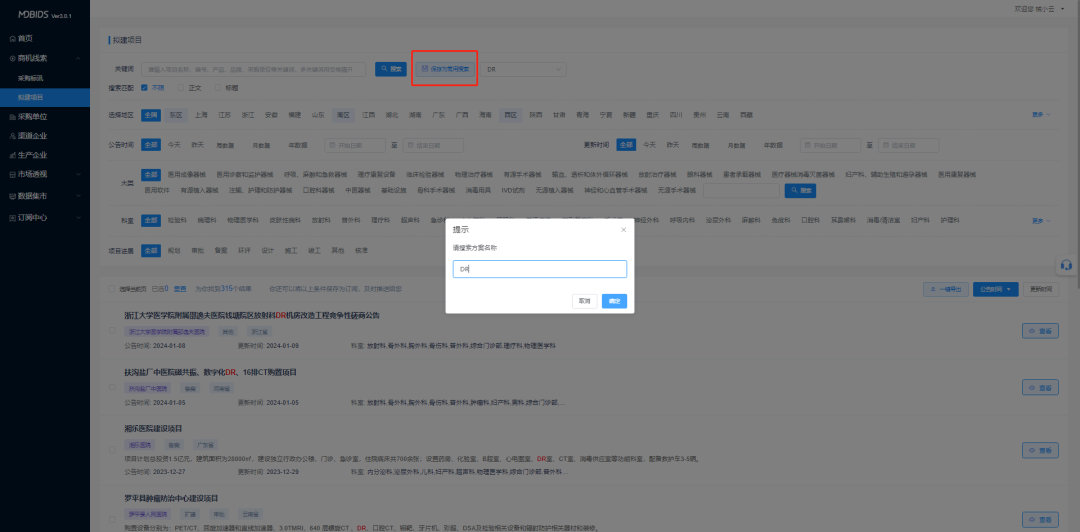Expand 订阅中心 sidebar group
The height and width of the screenshot is (532, 1080).
tap(45, 217)
